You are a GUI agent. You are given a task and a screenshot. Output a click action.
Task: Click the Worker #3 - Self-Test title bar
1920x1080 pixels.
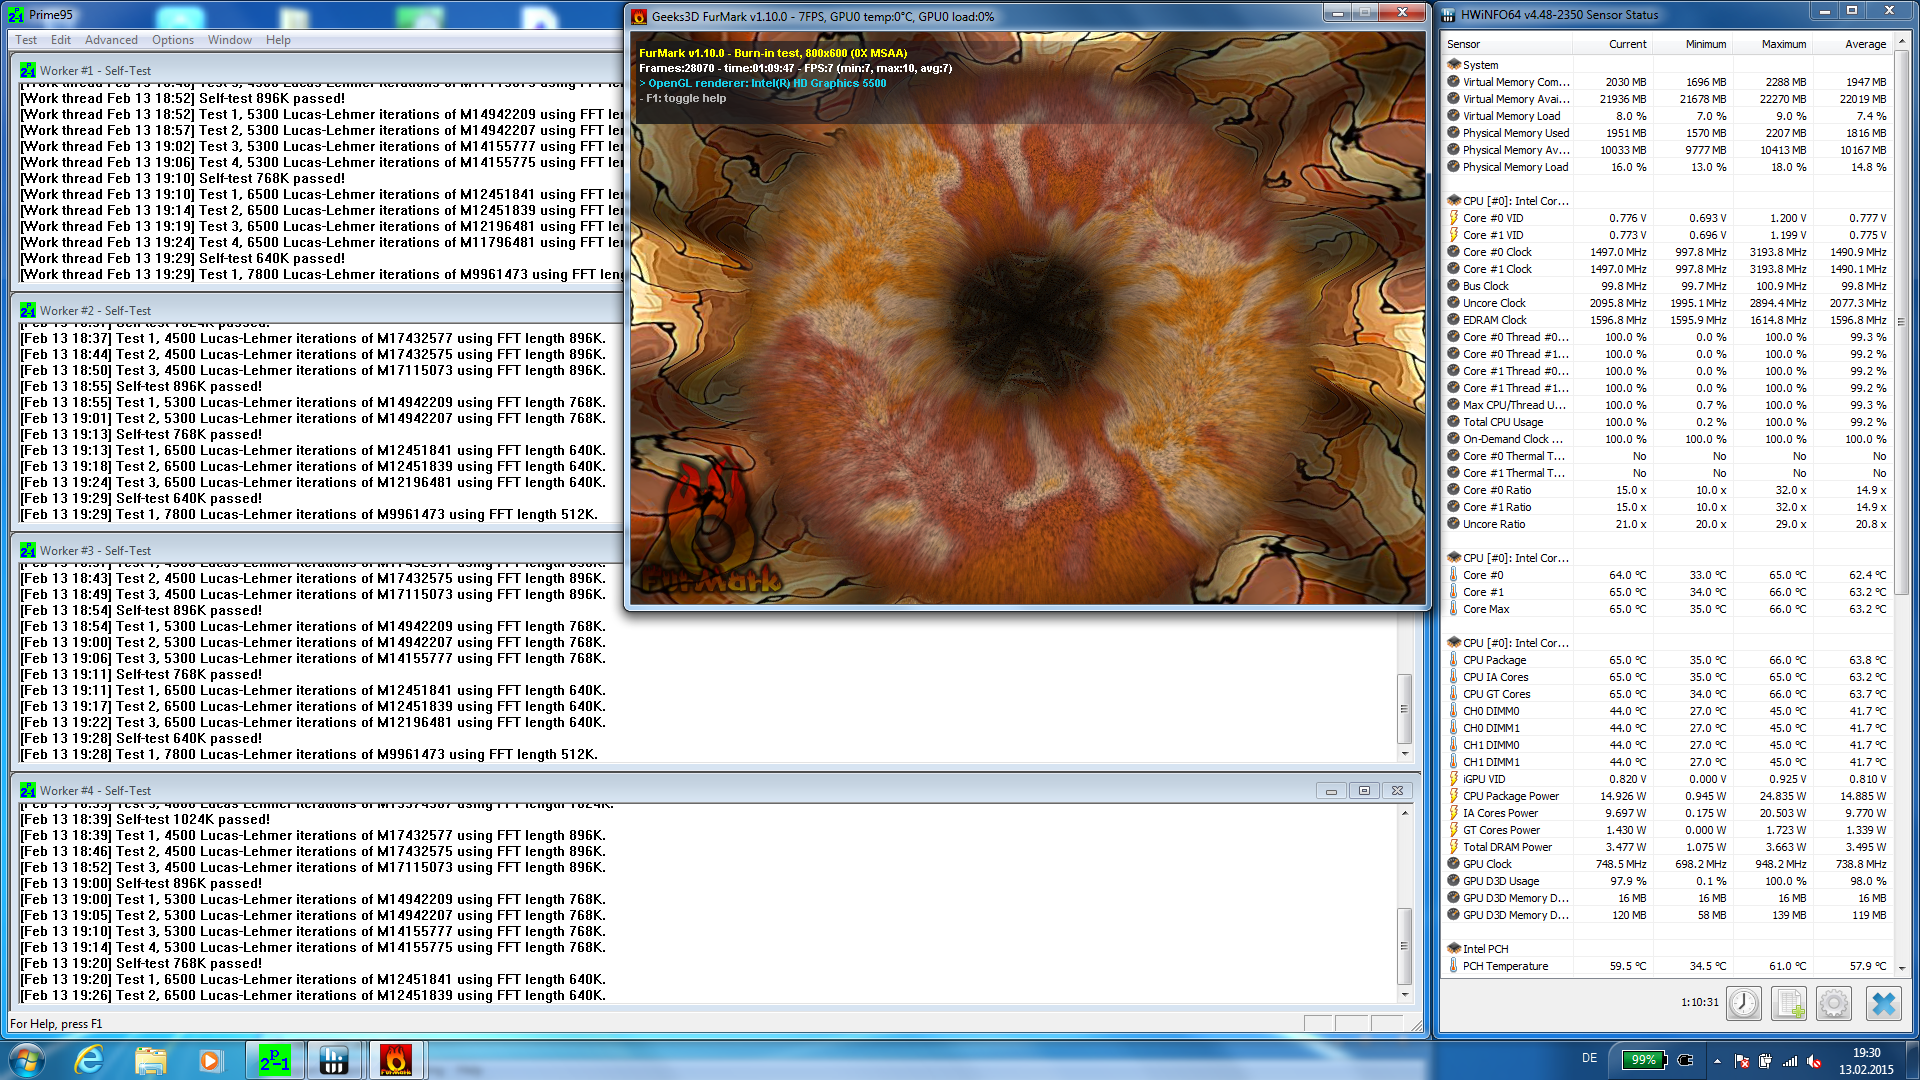[x=316, y=551]
